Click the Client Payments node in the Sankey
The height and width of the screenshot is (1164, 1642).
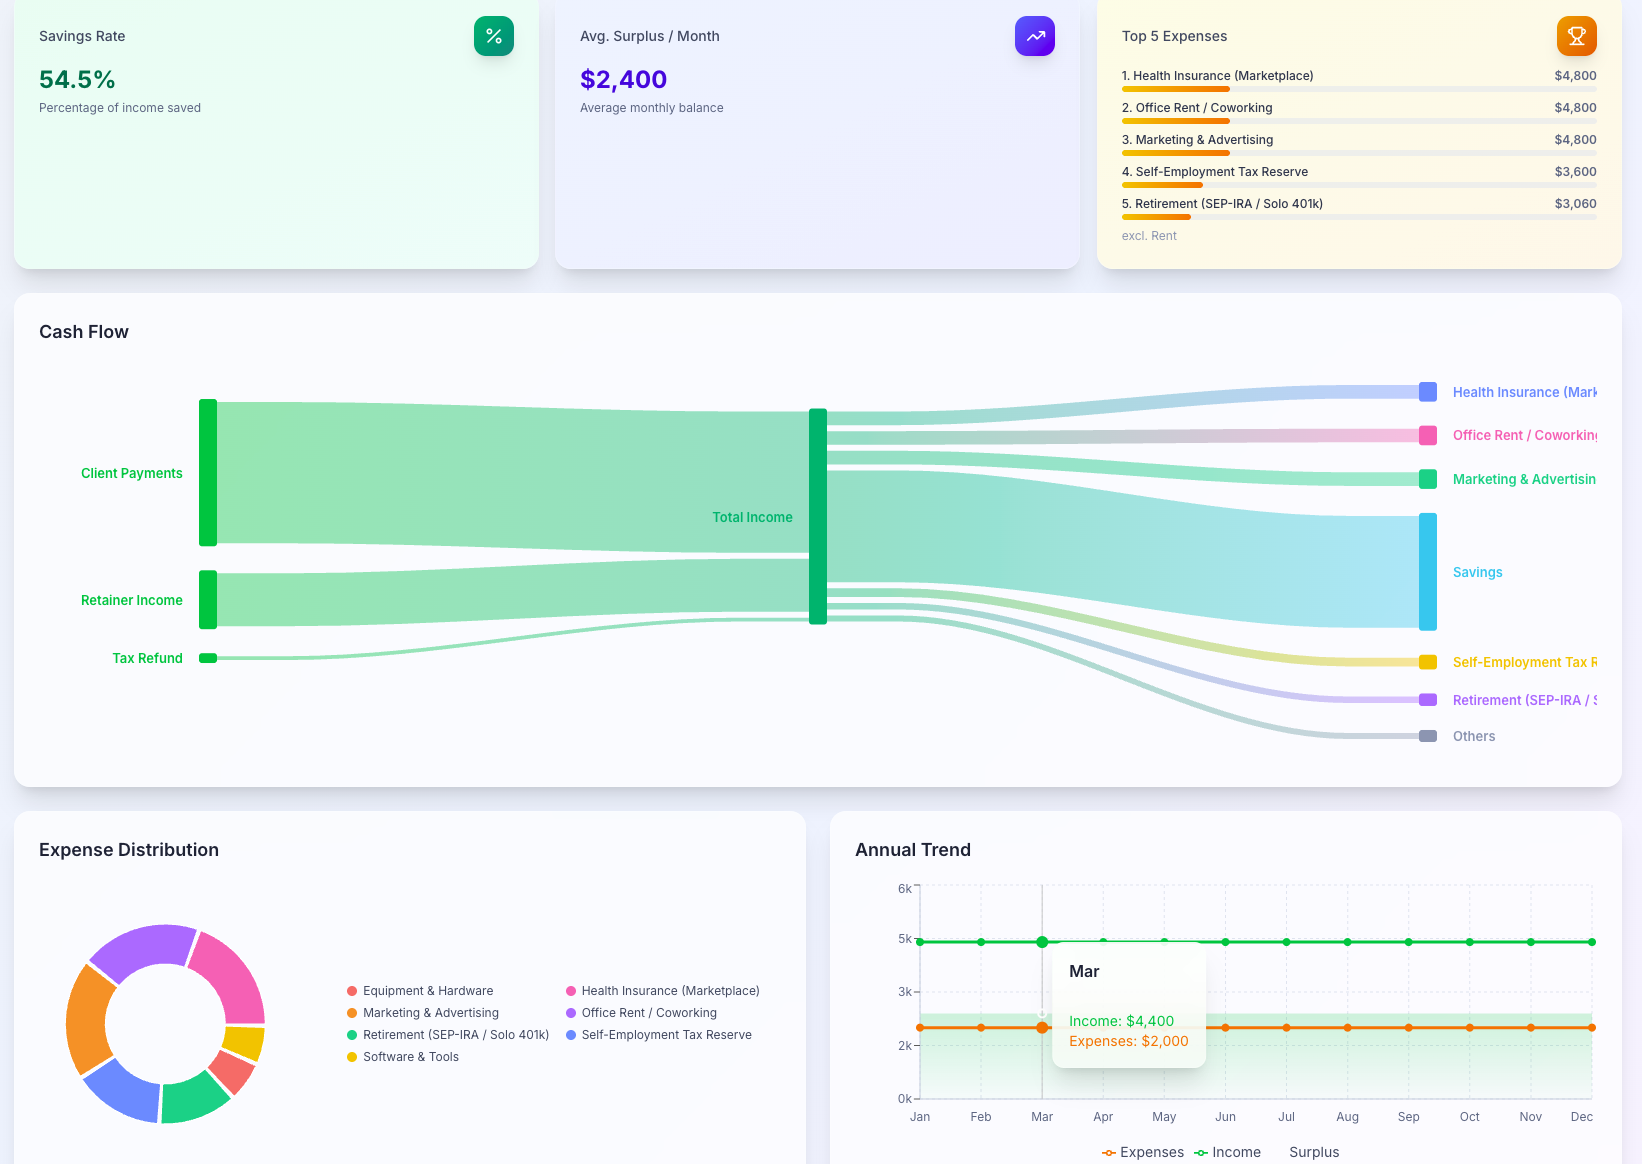point(207,472)
